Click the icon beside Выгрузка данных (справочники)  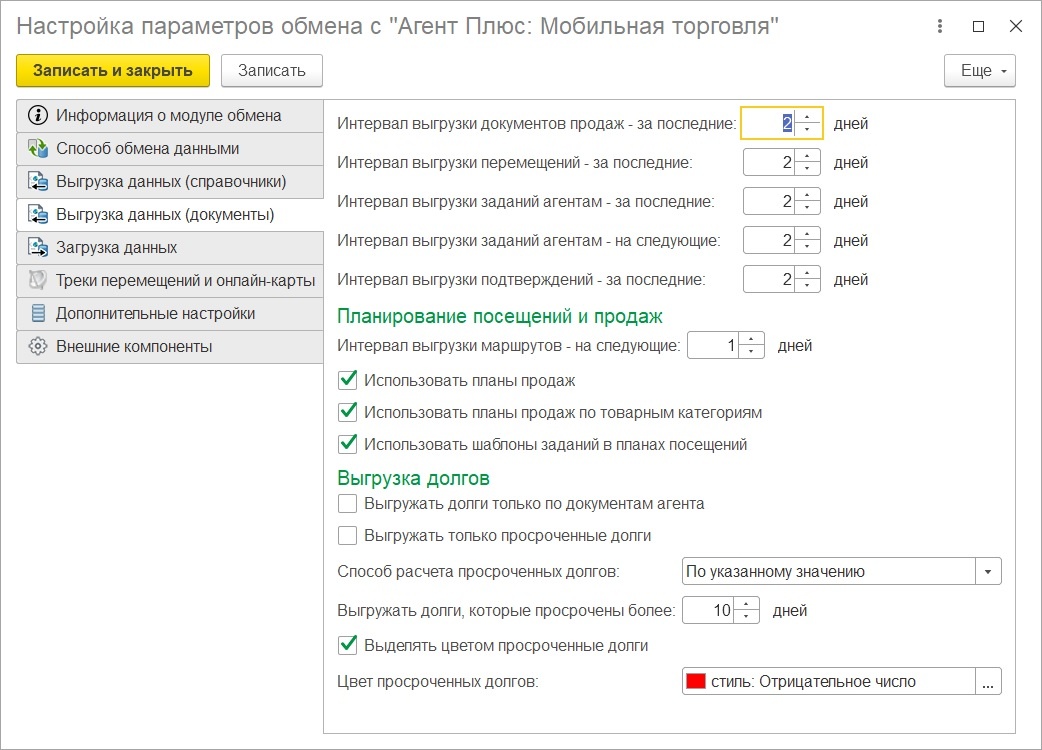point(38,181)
